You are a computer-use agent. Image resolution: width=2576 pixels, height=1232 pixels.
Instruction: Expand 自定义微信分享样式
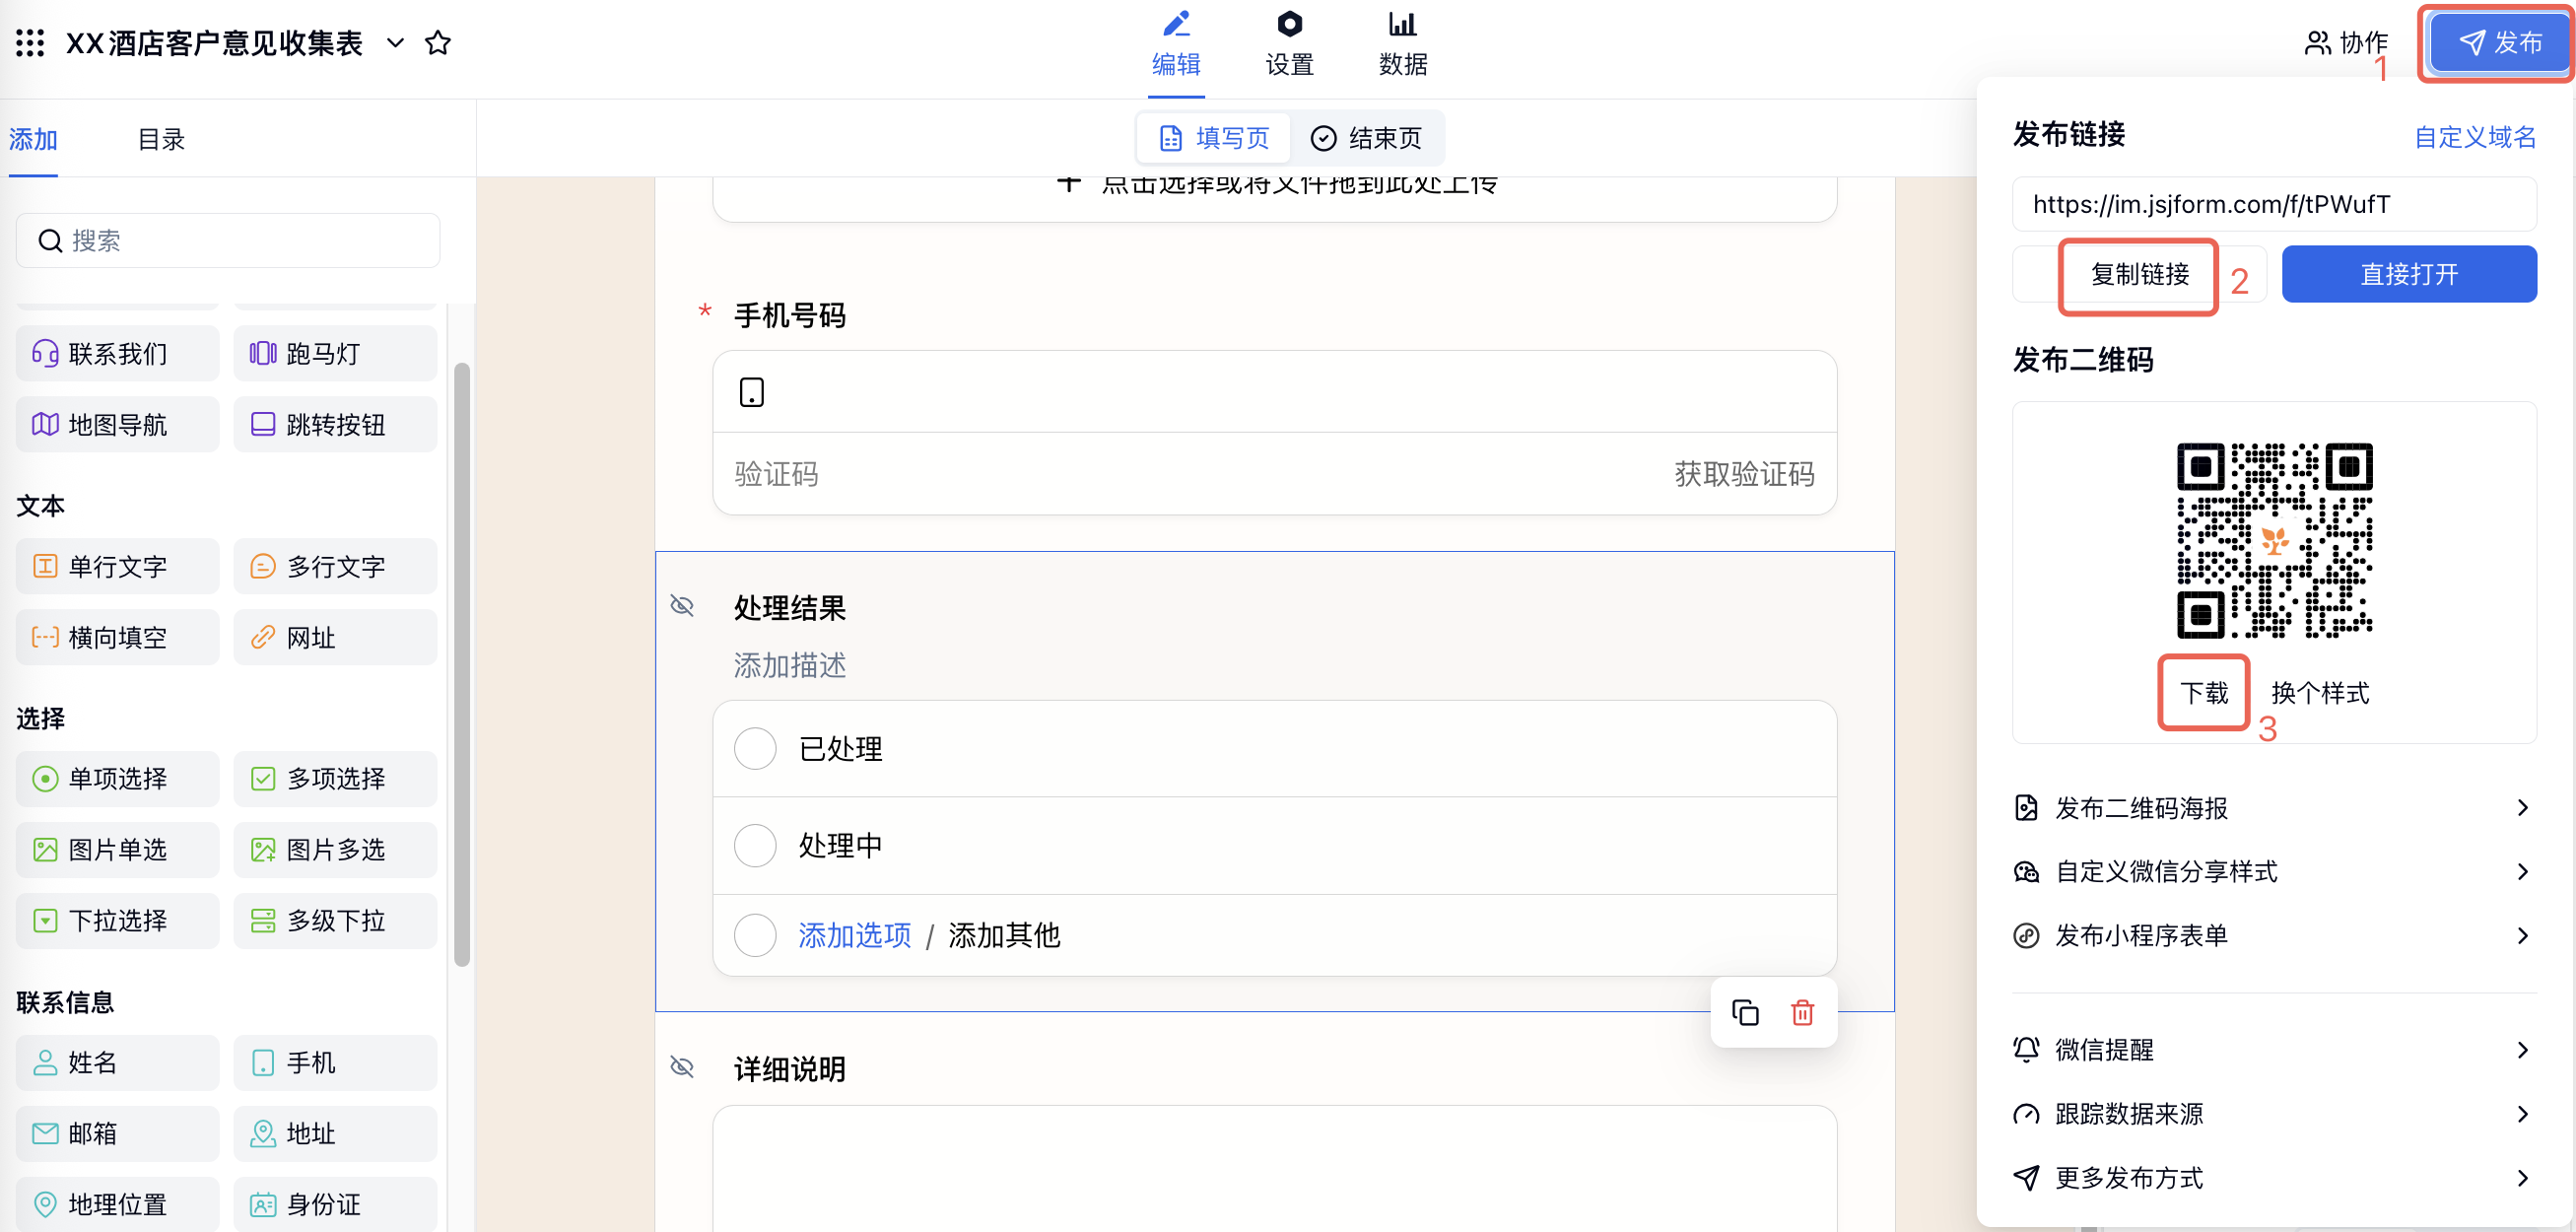tap(2274, 872)
